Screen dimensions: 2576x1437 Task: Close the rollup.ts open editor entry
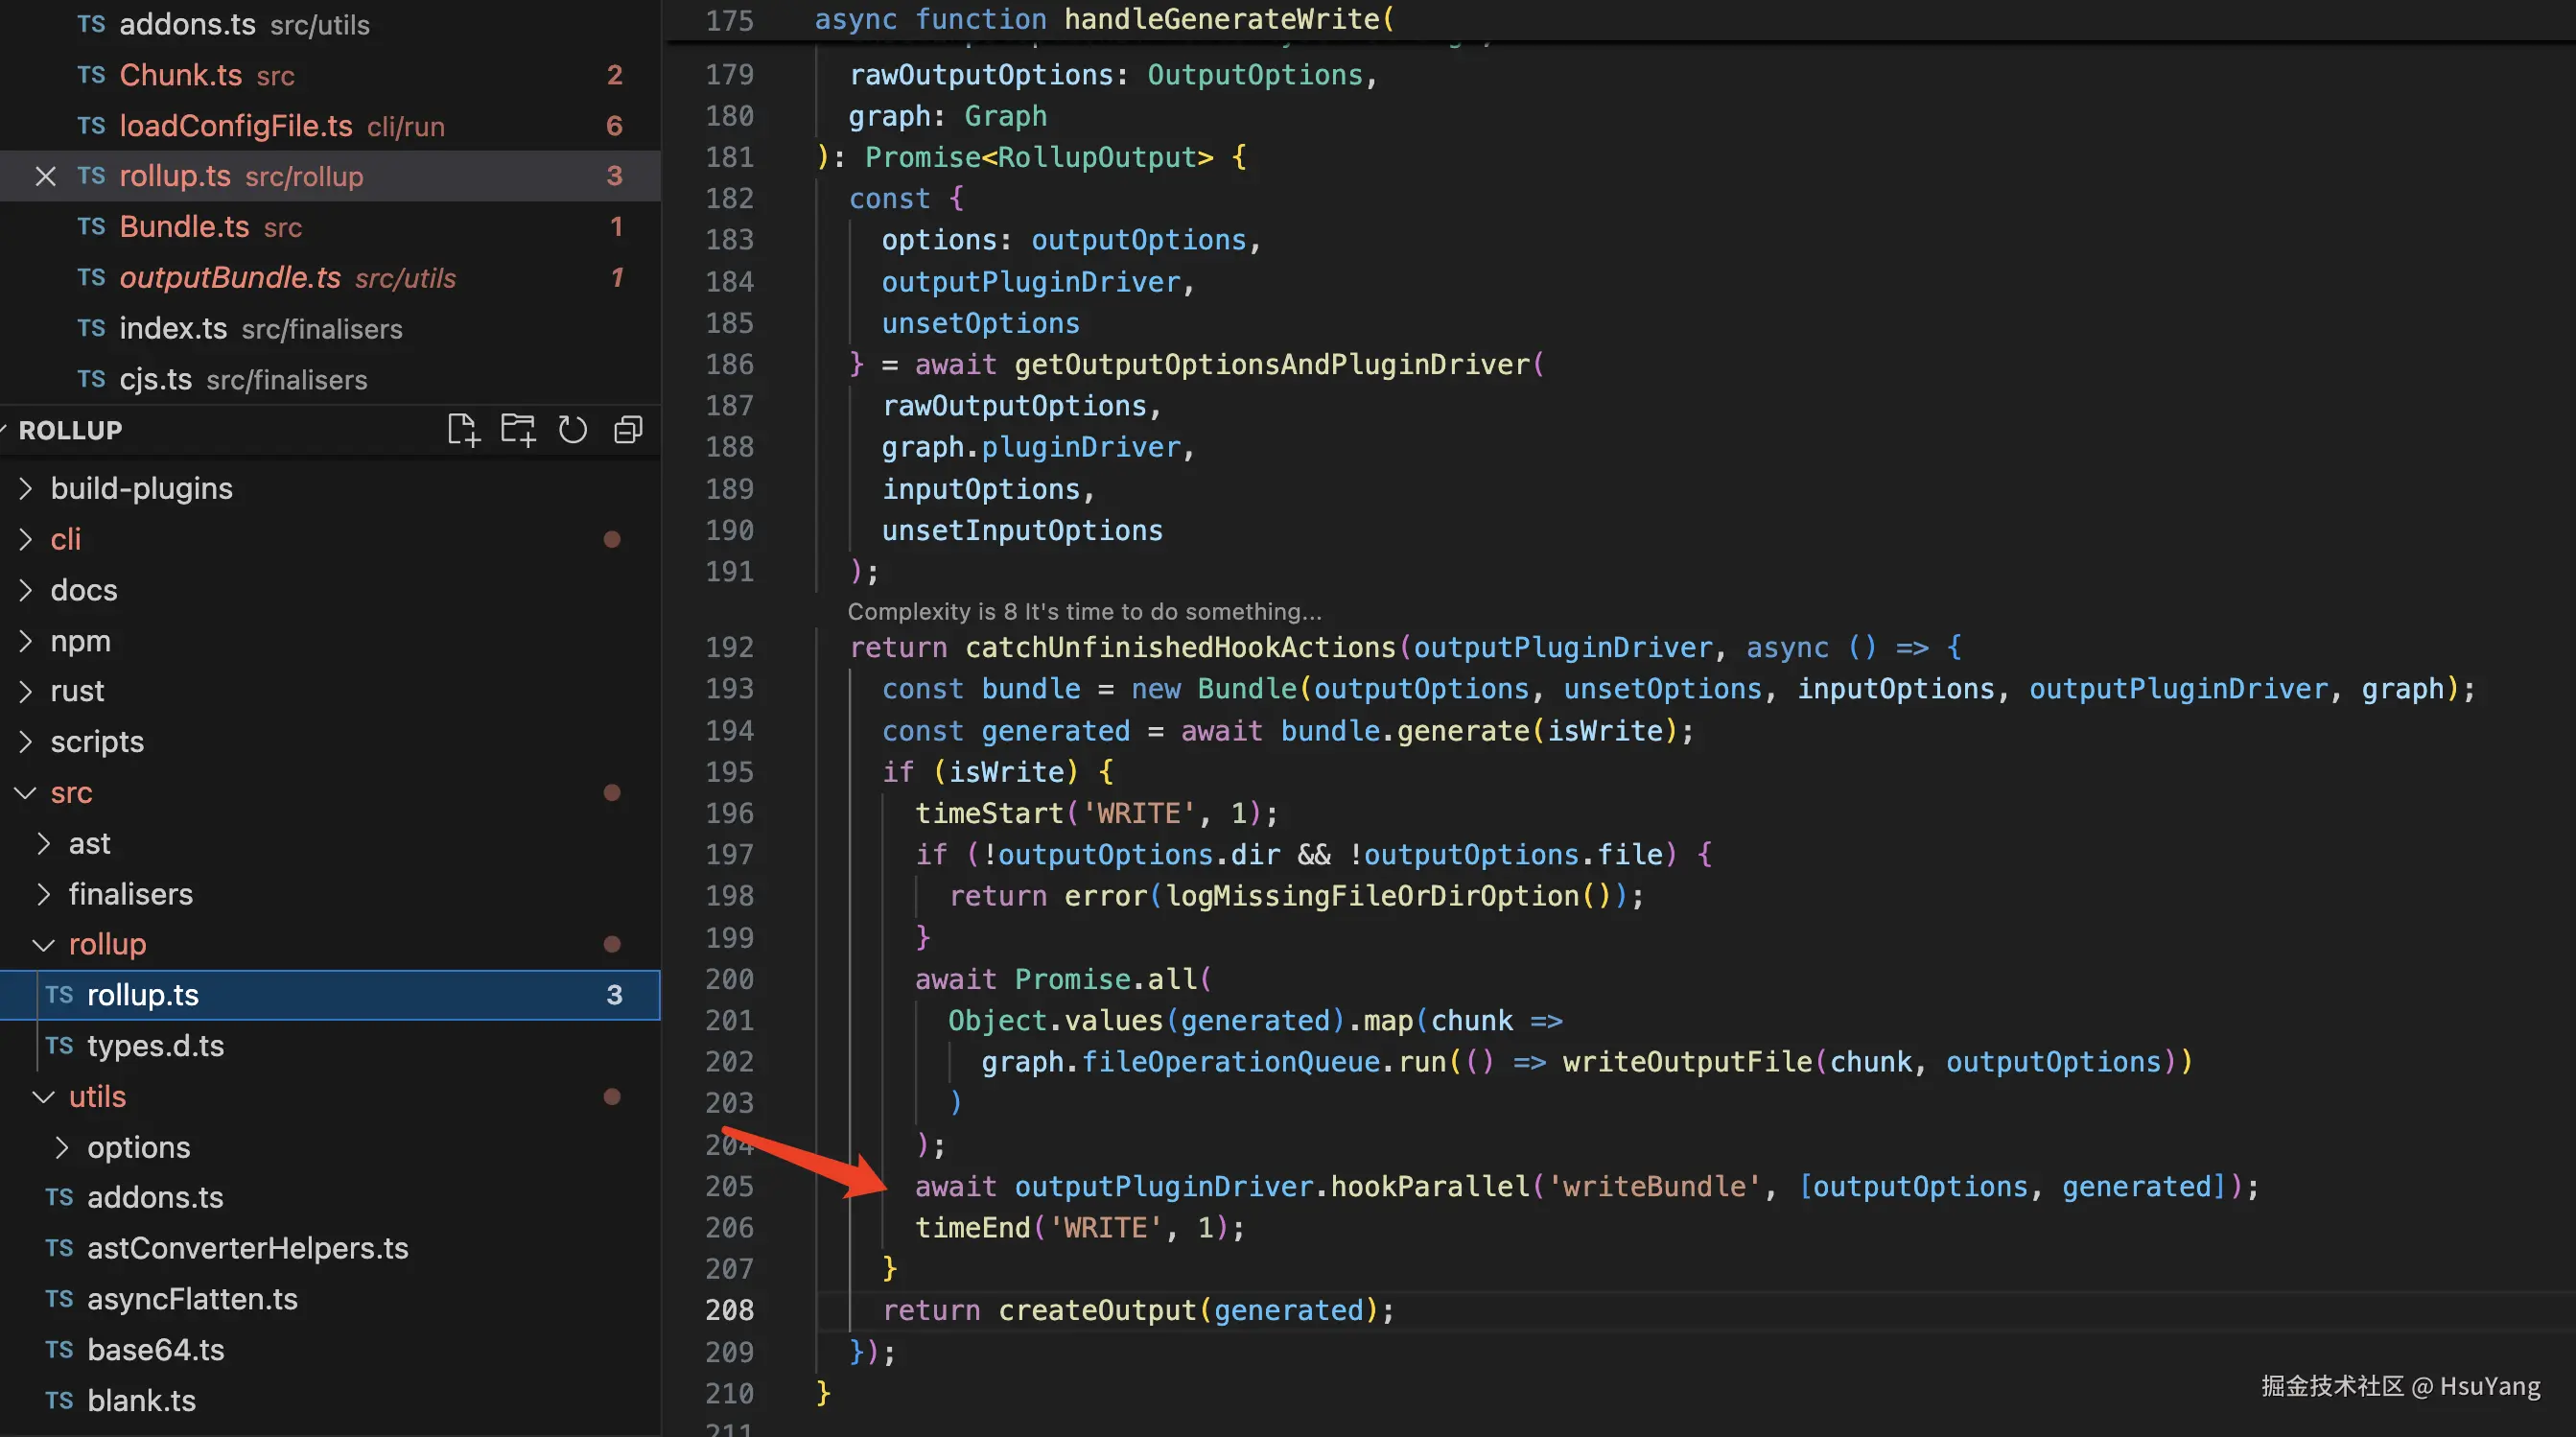click(45, 176)
